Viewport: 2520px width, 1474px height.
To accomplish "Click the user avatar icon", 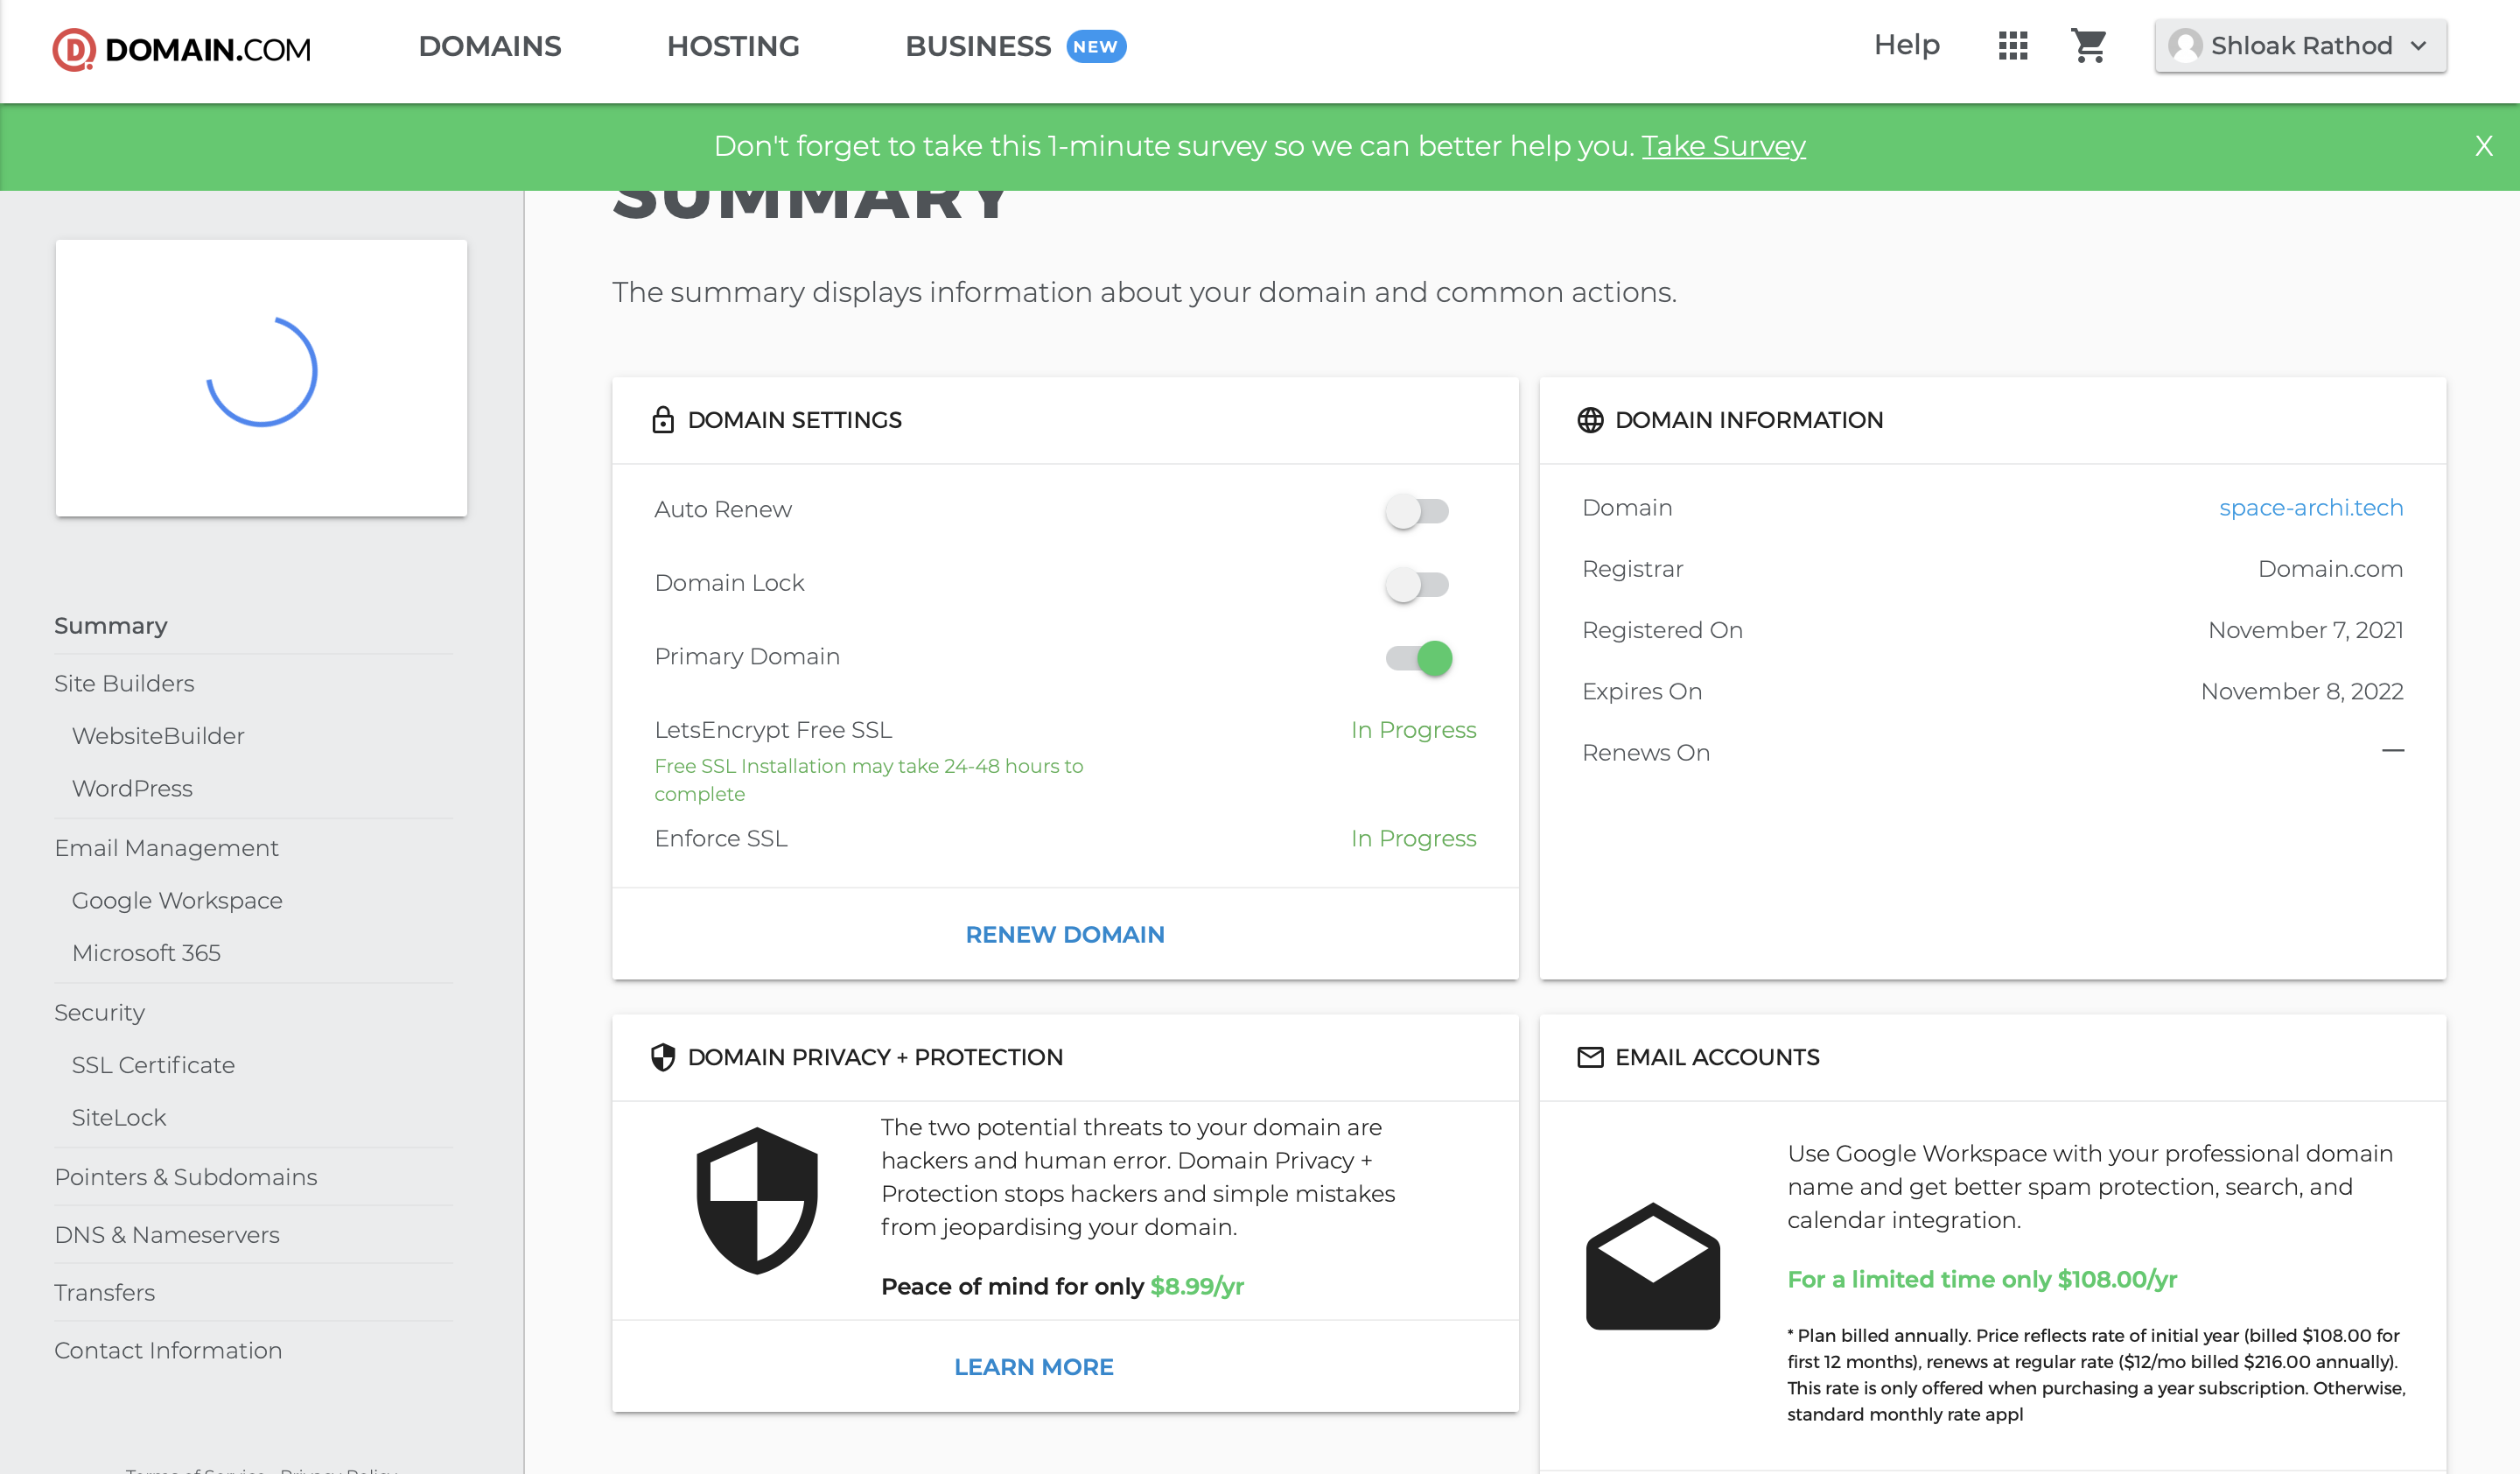I will coord(2185,46).
